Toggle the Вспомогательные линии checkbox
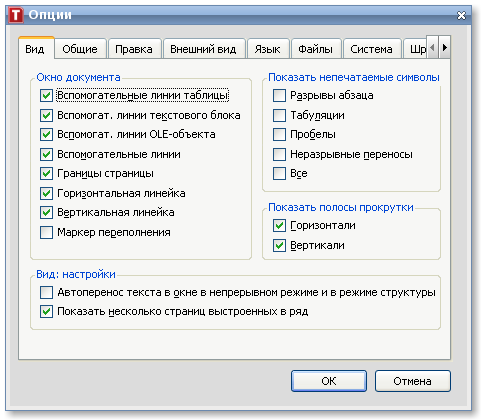481x420 pixels. [x=46, y=154]
